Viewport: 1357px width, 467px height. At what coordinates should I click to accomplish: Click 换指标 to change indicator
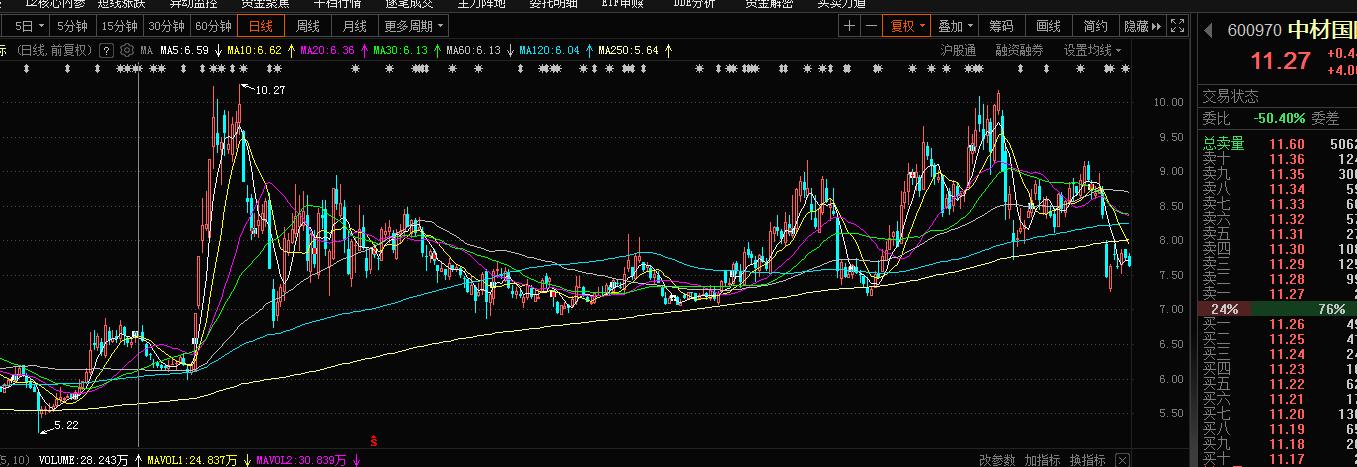[1087, 460]
